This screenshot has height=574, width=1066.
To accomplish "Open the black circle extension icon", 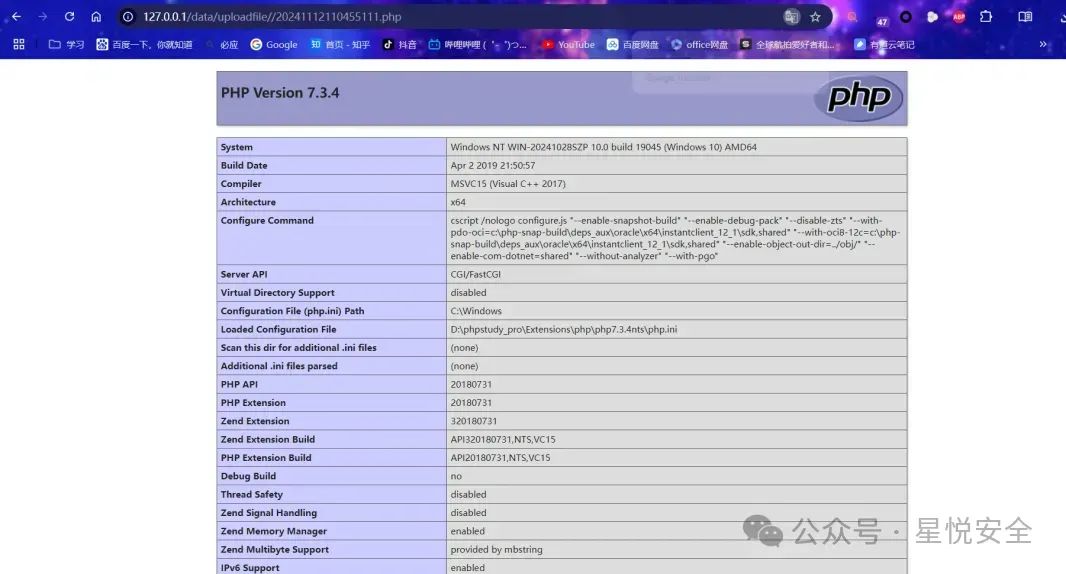I will click(x=906, y=17).
